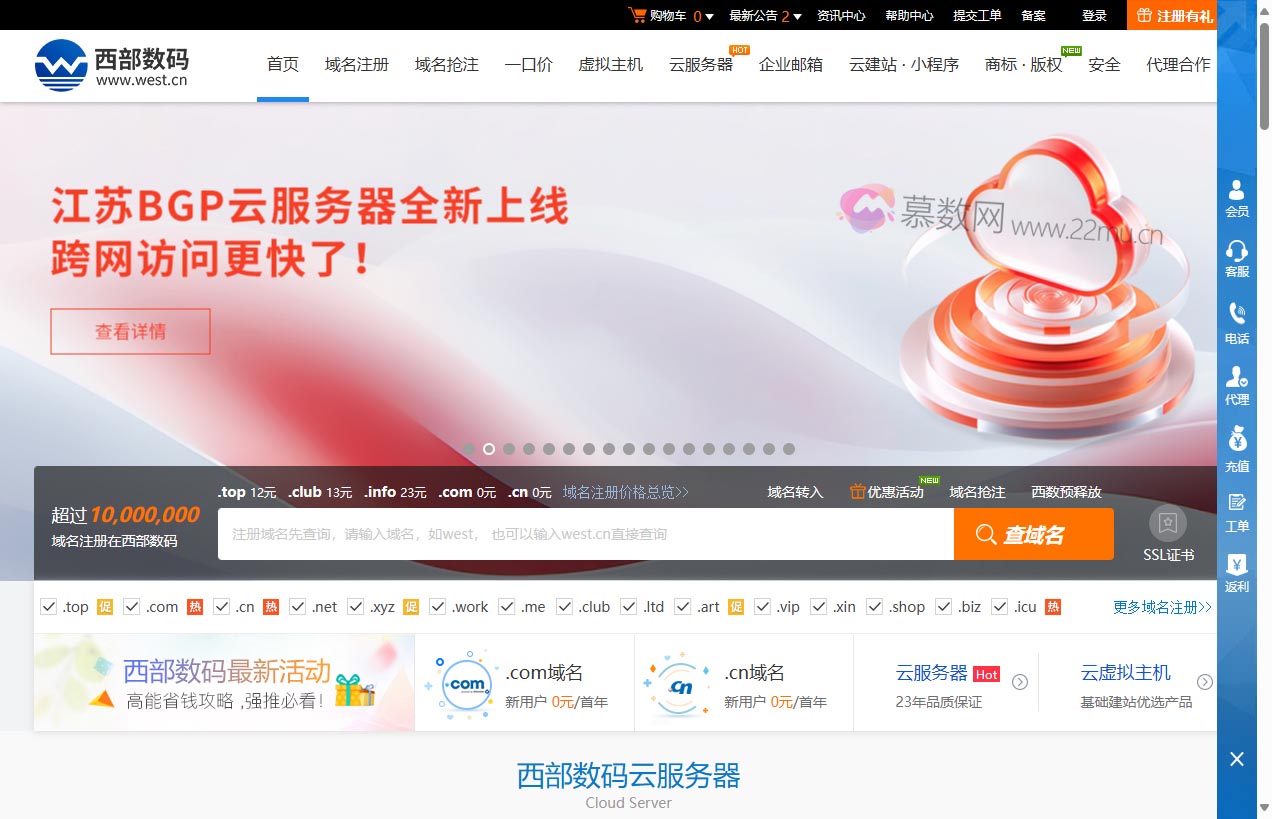Open 查看详情 on the BGP banner
The image size is (1272, 819).
130,330
